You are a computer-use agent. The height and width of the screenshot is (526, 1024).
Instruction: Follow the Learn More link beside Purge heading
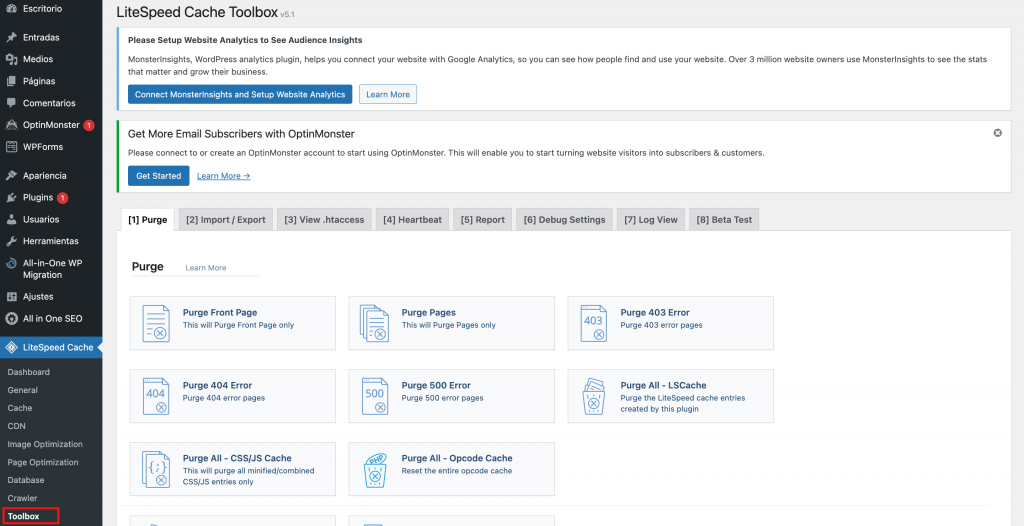[x=206, y=268]
